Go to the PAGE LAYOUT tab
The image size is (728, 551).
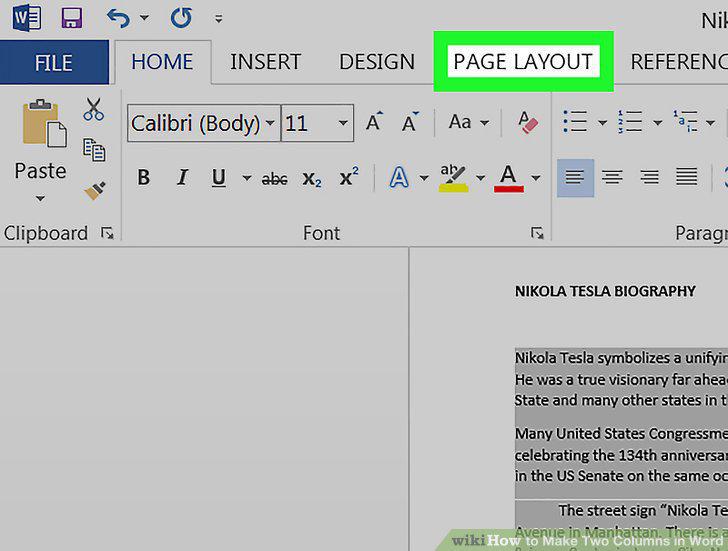[523, 62]
